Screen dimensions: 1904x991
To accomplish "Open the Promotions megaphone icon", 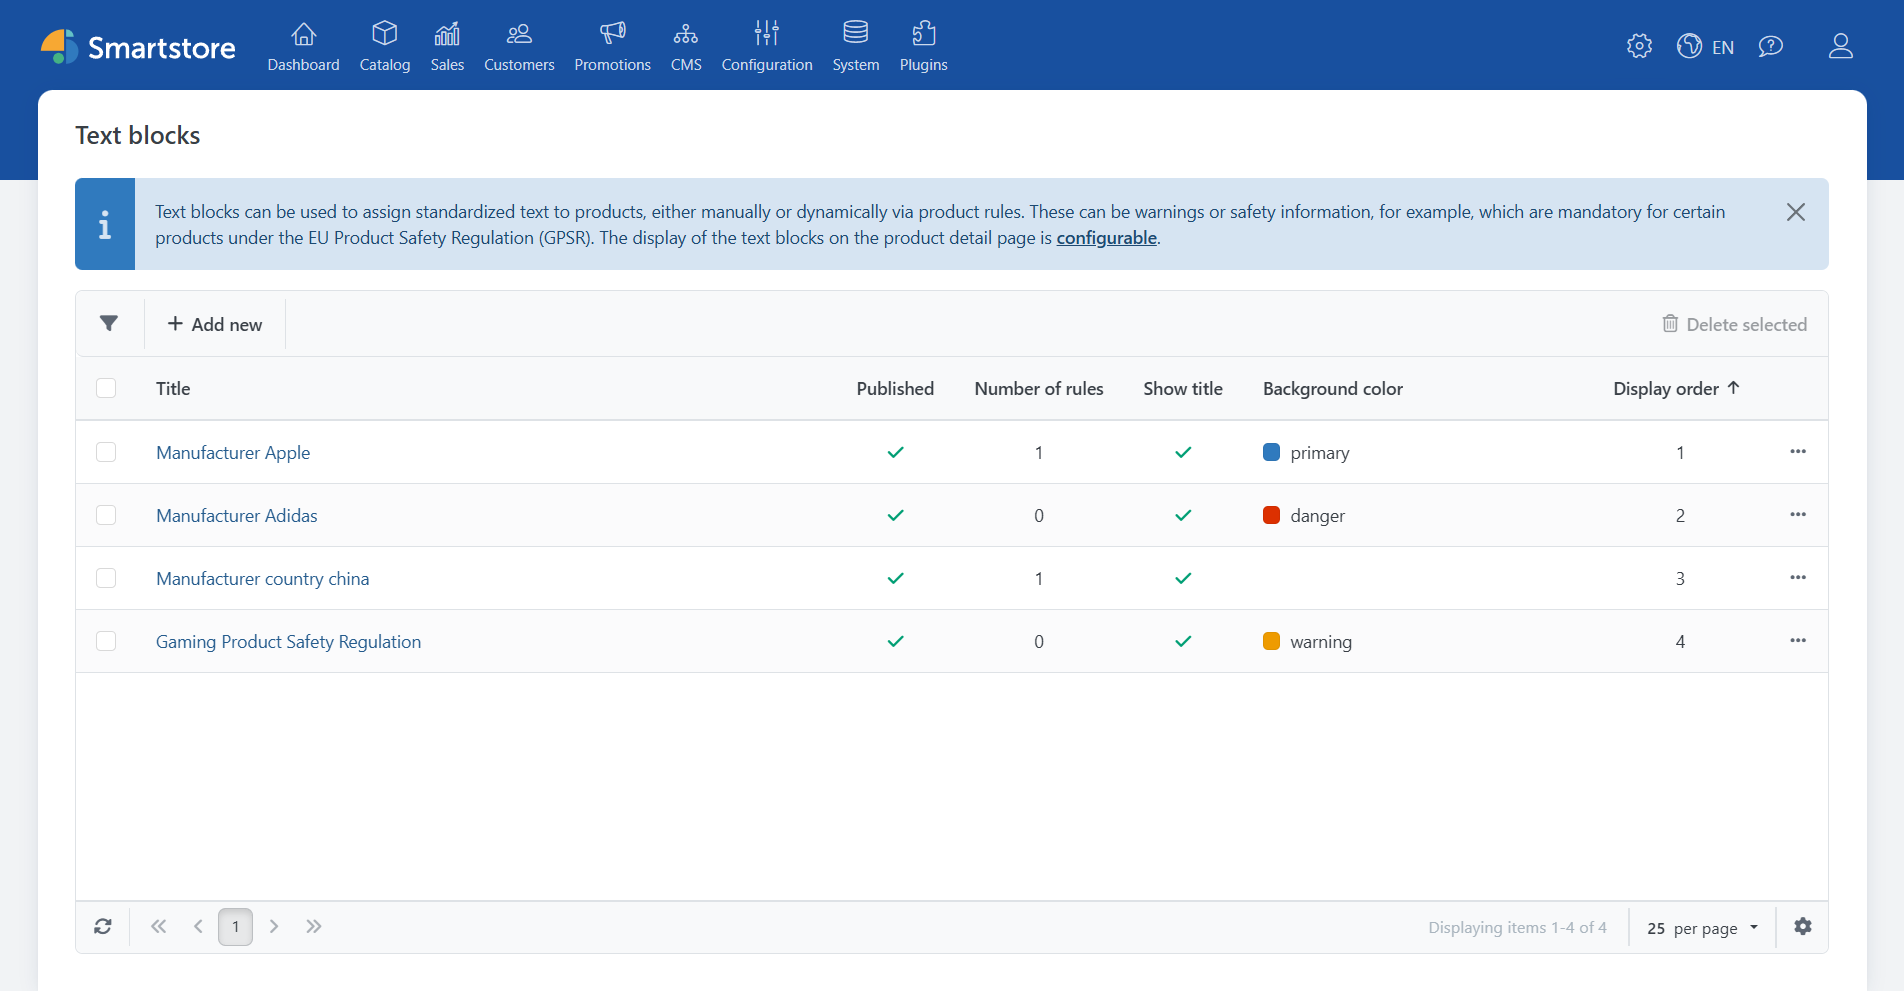I will (x=612, y=32).
